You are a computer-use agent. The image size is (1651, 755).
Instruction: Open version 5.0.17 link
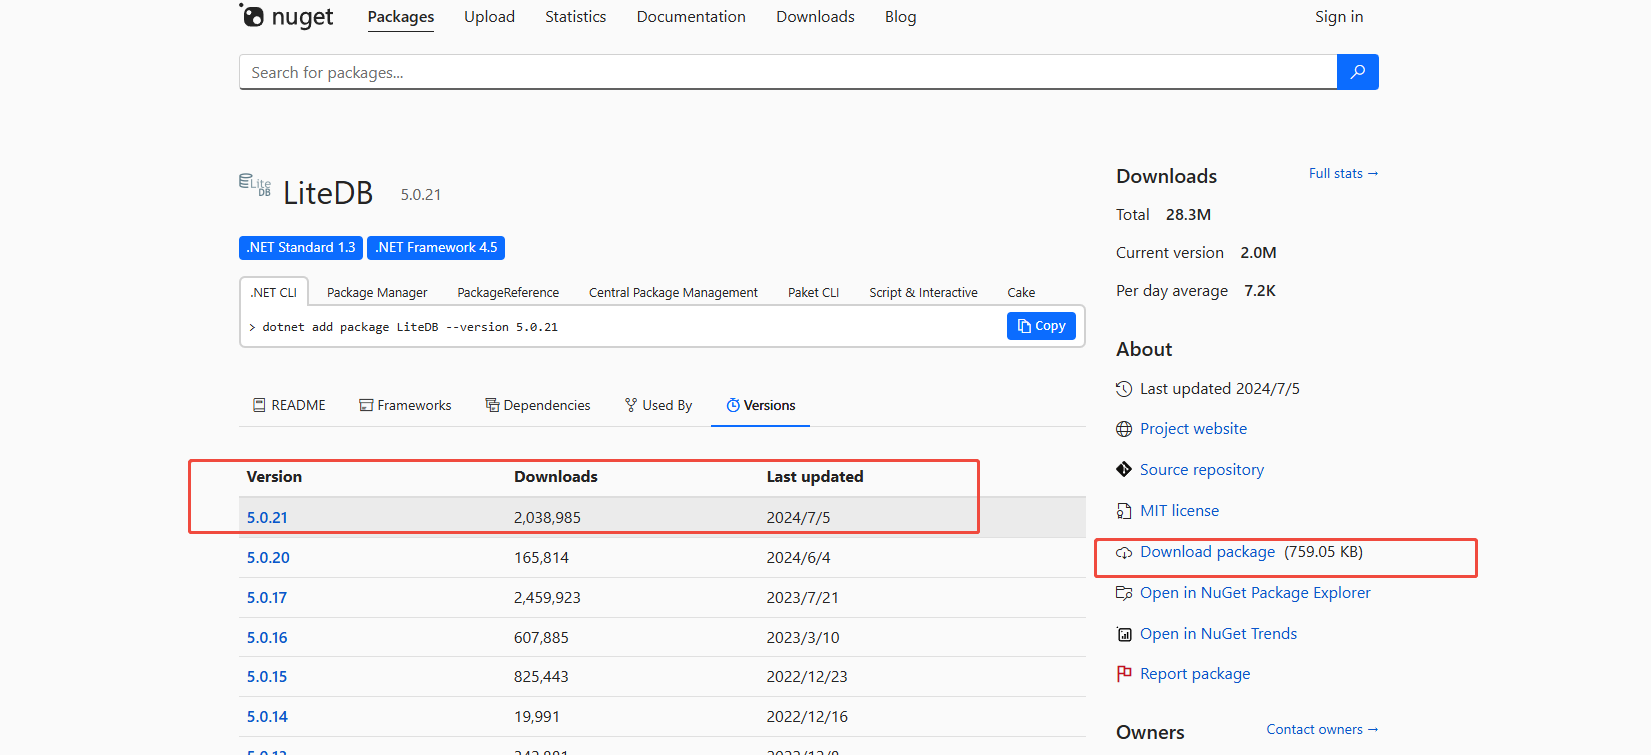(x=267, y=598)
